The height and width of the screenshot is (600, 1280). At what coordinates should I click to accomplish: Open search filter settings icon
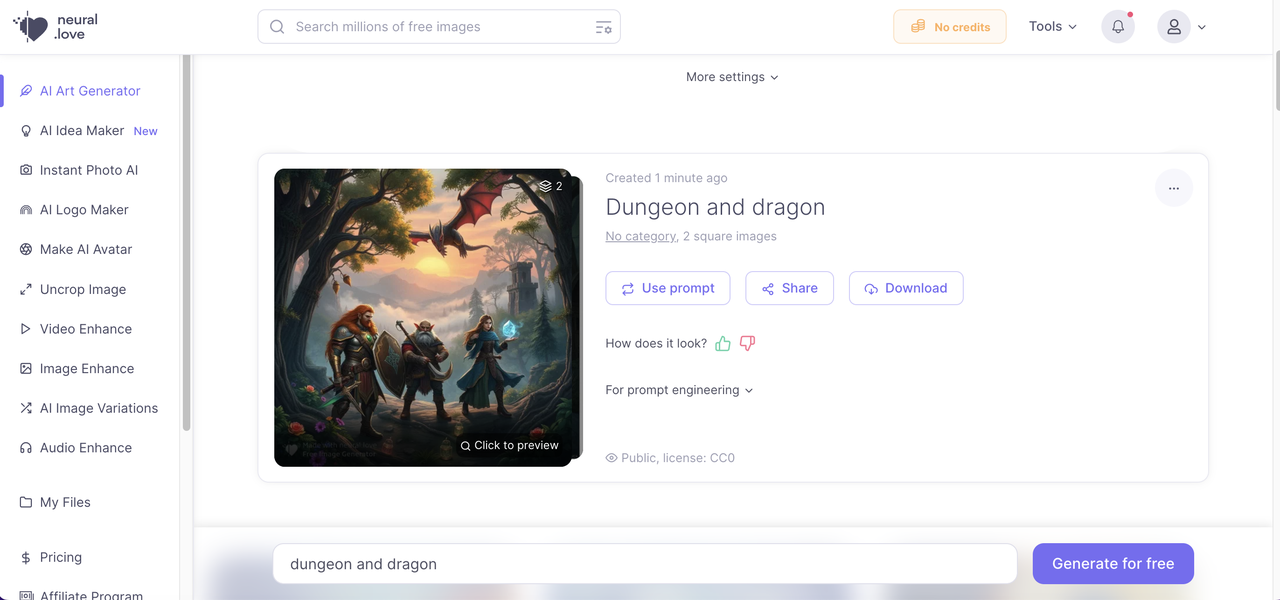click(603, 27)
